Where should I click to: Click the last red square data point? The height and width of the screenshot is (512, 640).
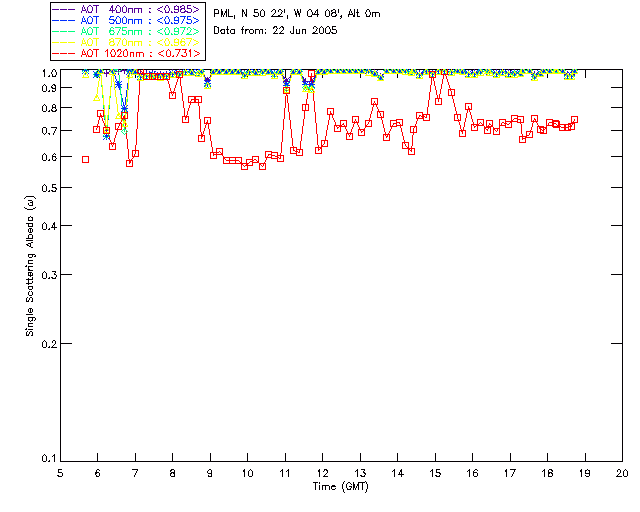(x=574, y=120)
